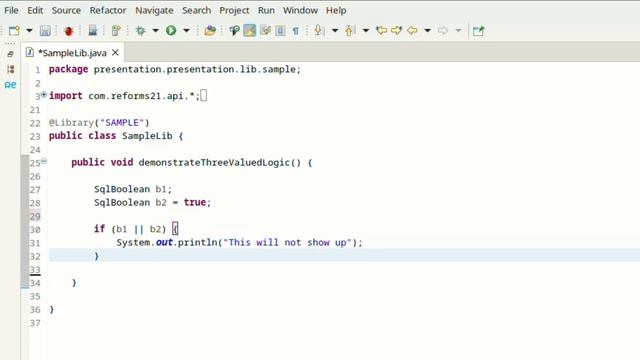The width and height of the screenshot is (640, 360).
Task: Click line number 33 in the gutter
Action: 35,270
